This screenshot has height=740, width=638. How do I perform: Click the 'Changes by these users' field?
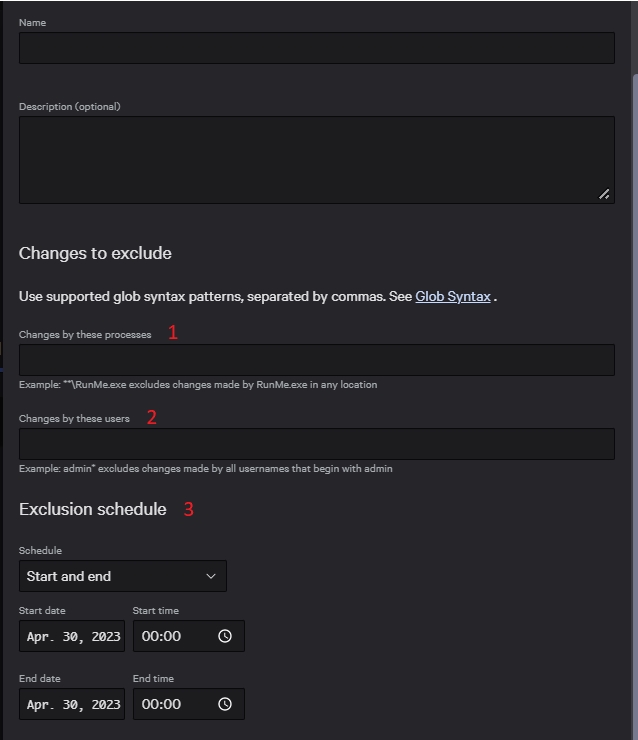[316, 444]
